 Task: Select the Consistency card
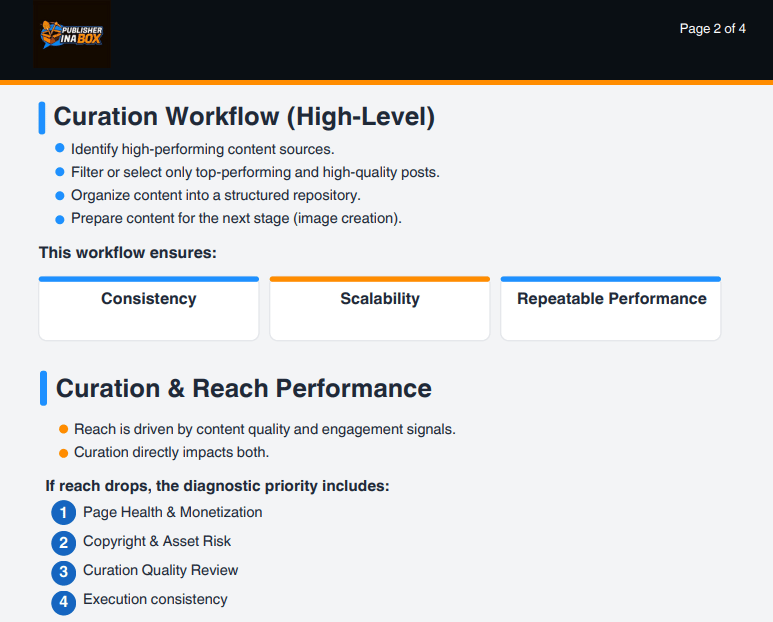coord(149,309)
